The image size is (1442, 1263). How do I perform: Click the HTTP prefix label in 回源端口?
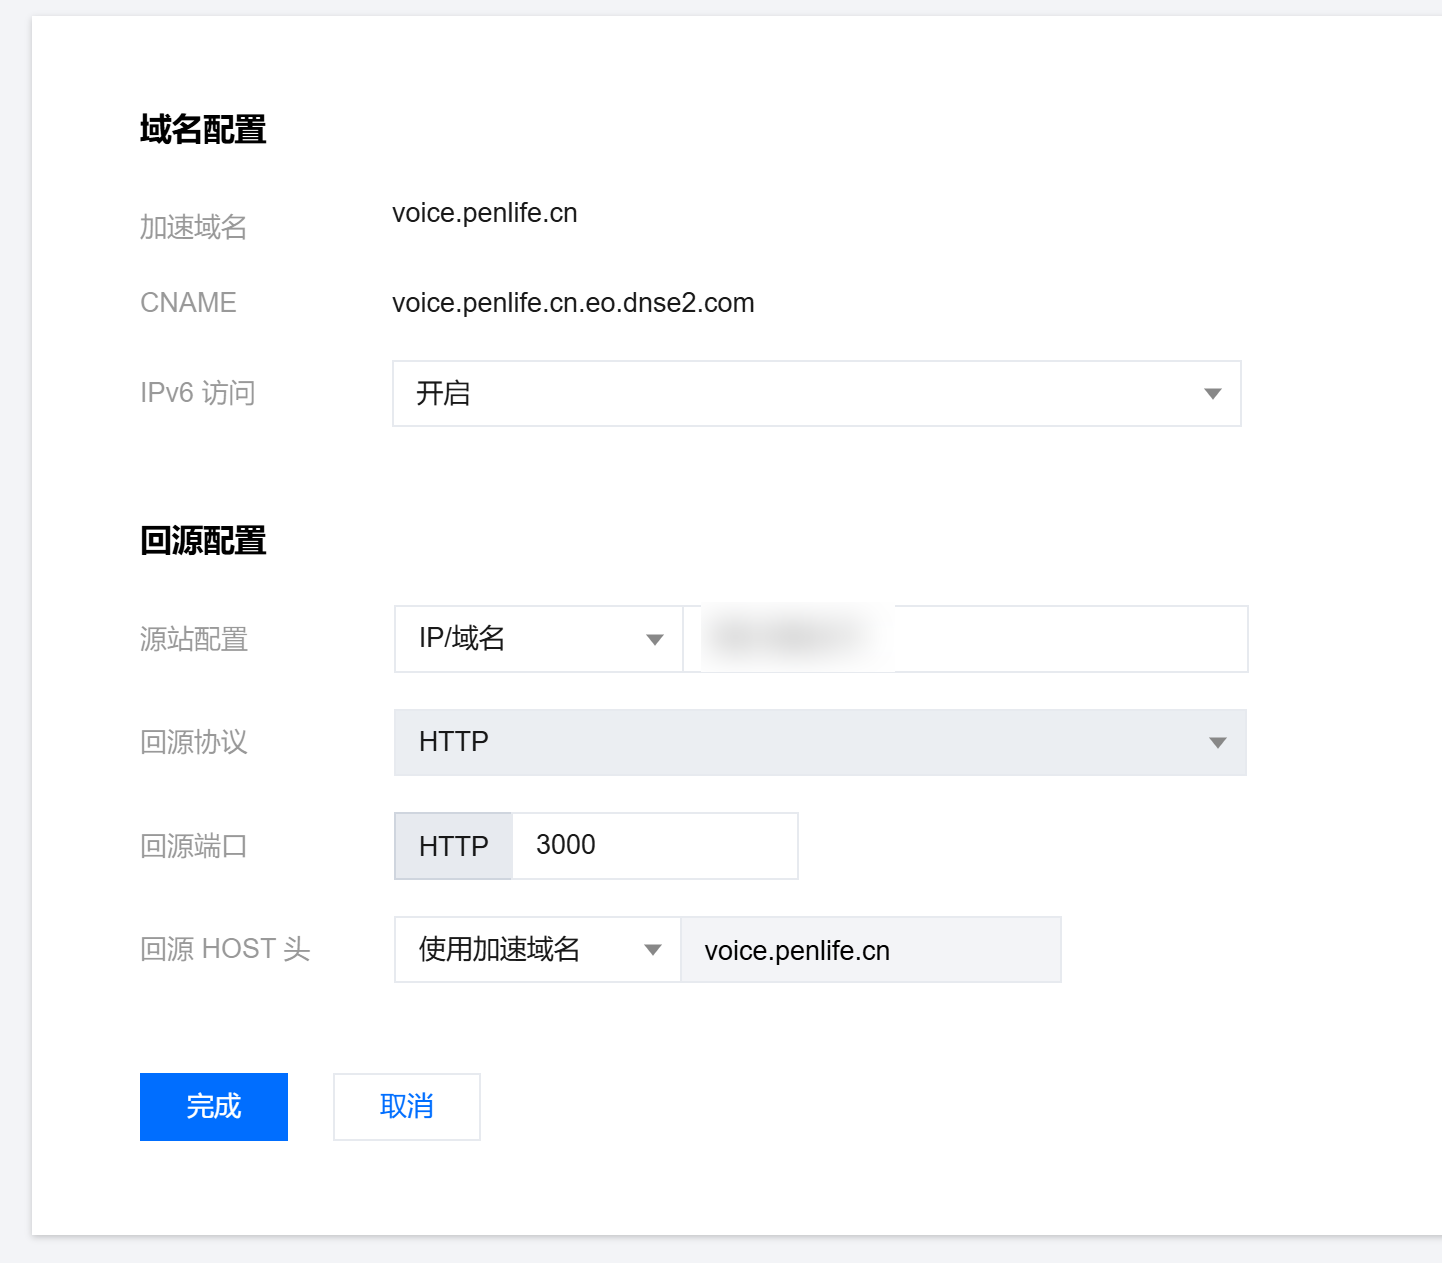tap(453, 846)
